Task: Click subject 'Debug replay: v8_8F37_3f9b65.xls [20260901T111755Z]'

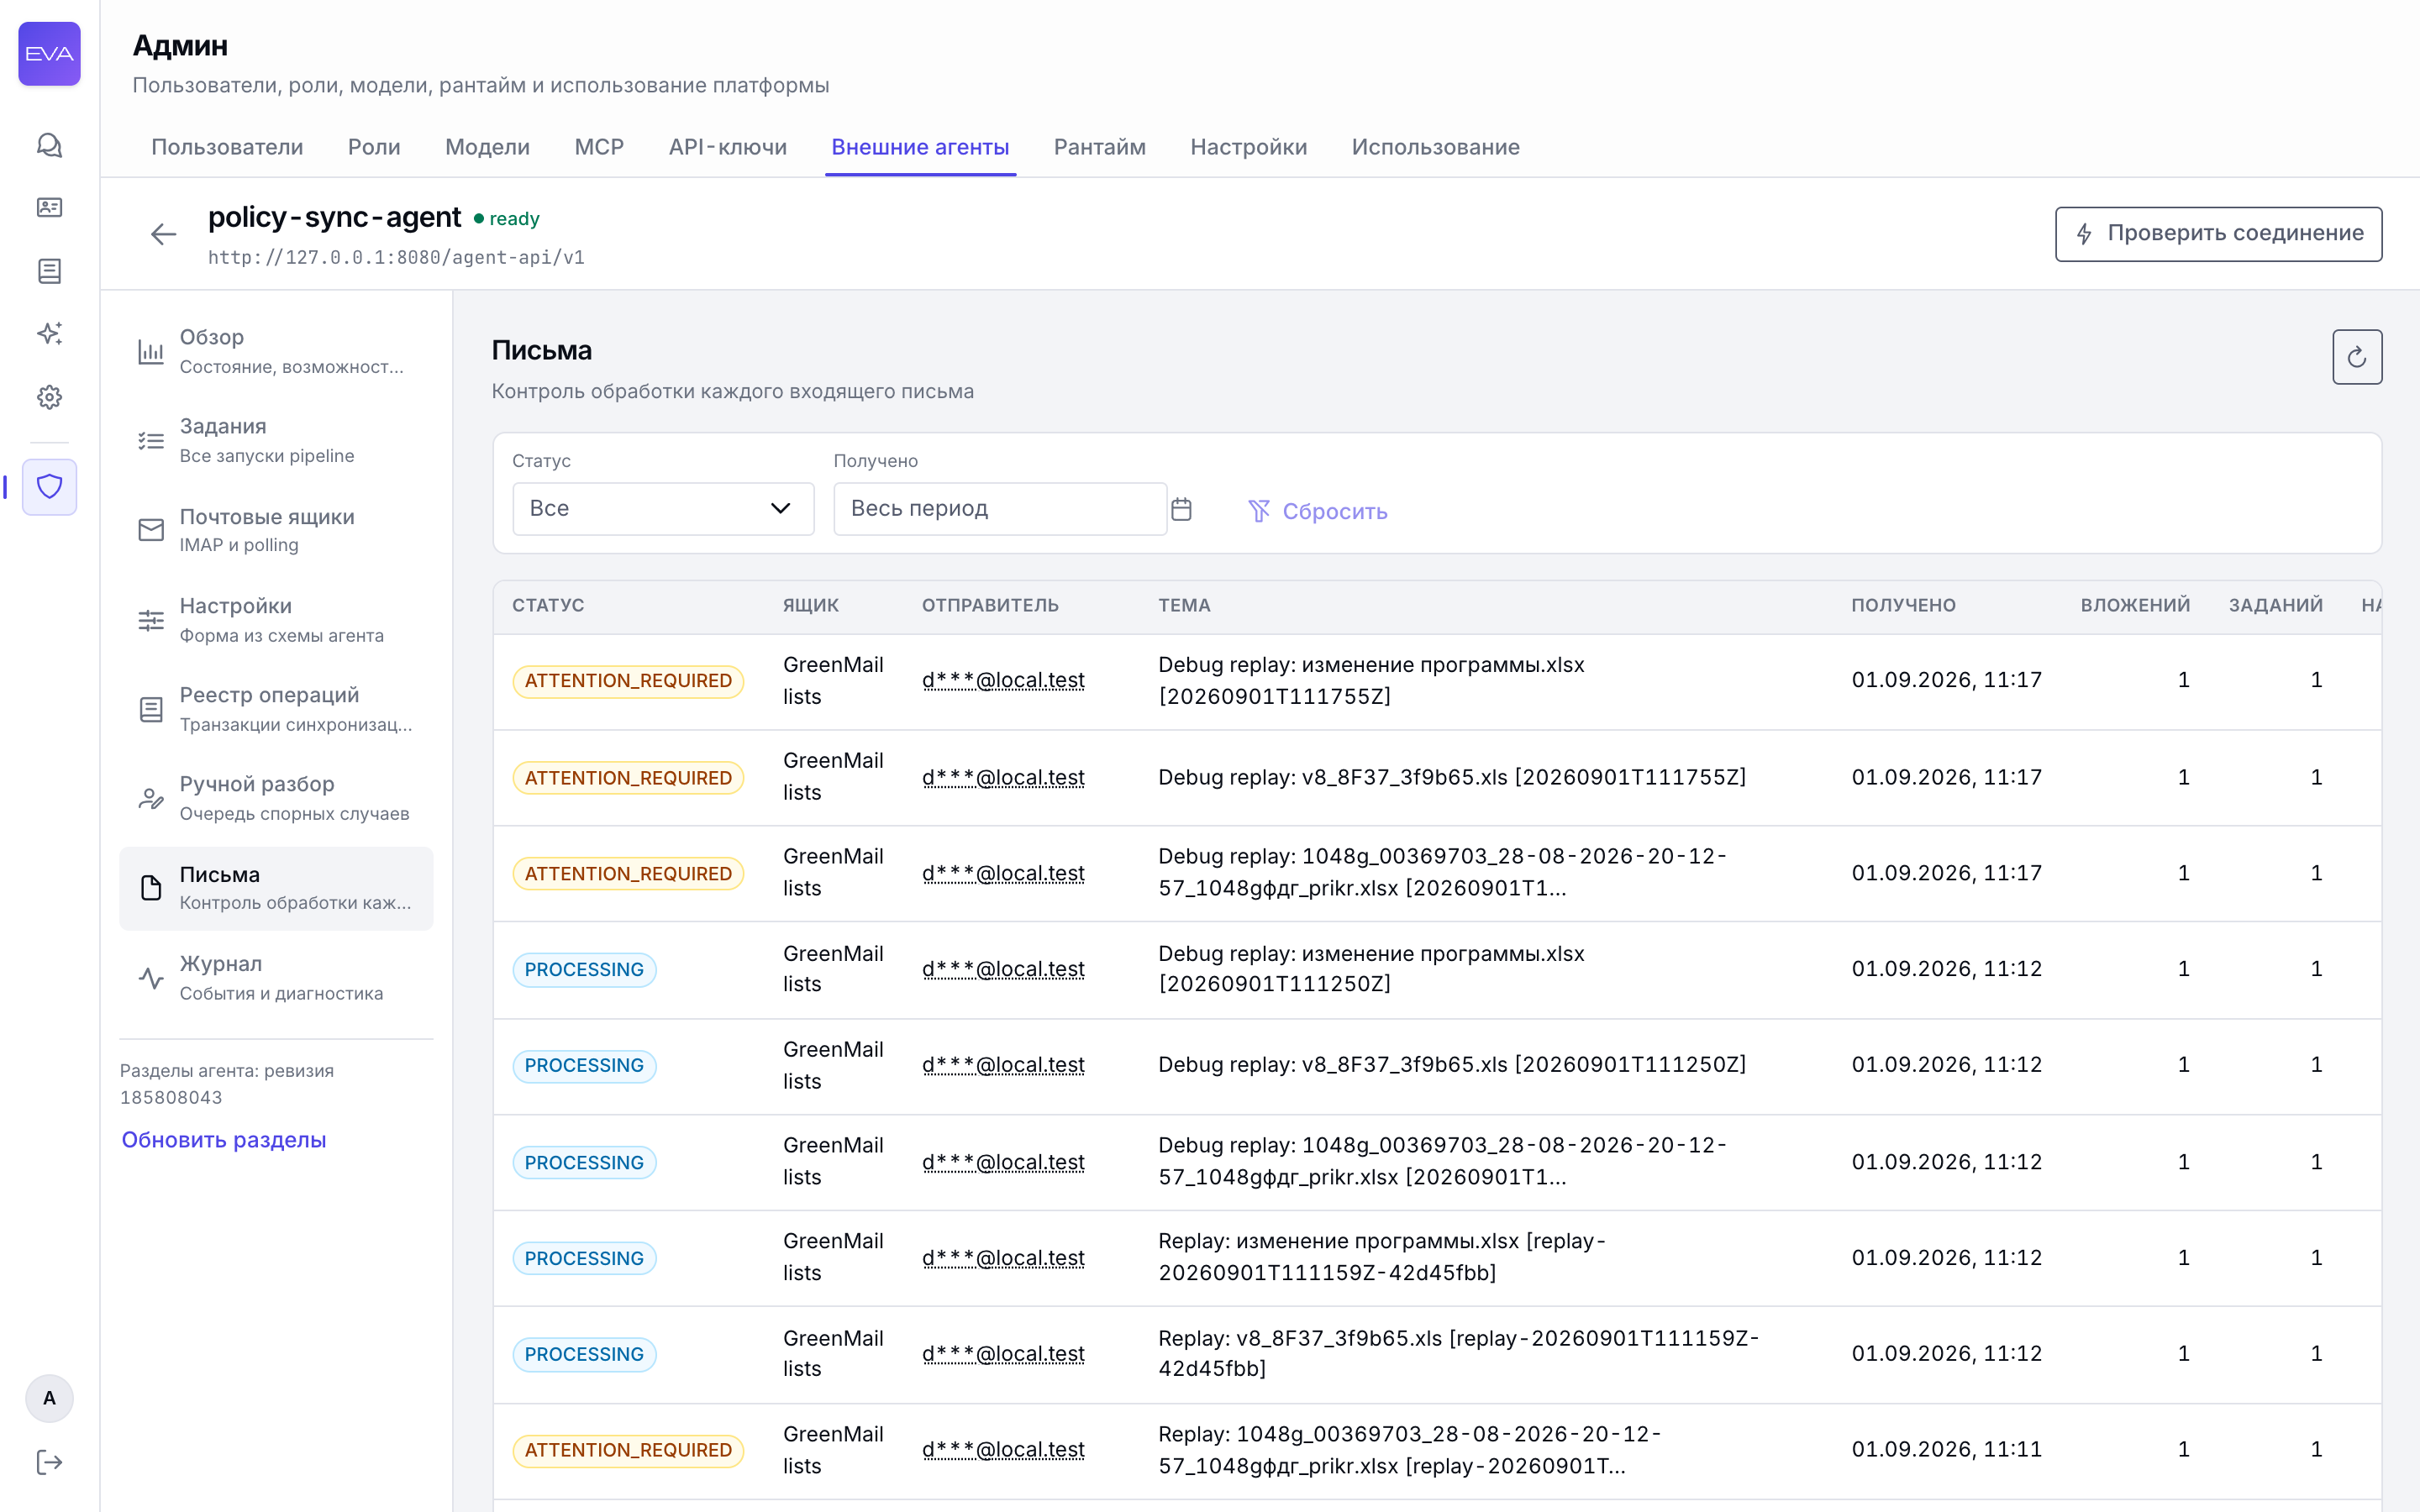Action: (x=1452, y=777)
